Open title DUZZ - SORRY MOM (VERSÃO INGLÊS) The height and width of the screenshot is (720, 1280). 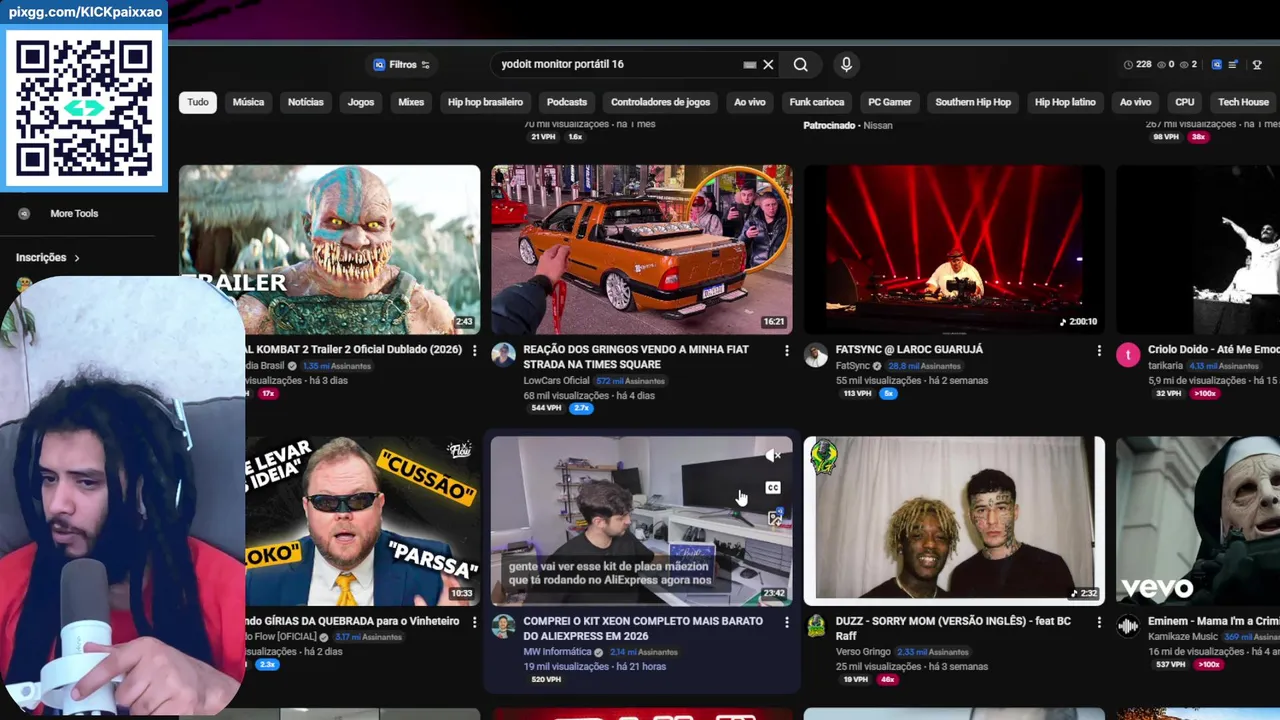click(953, 628)
